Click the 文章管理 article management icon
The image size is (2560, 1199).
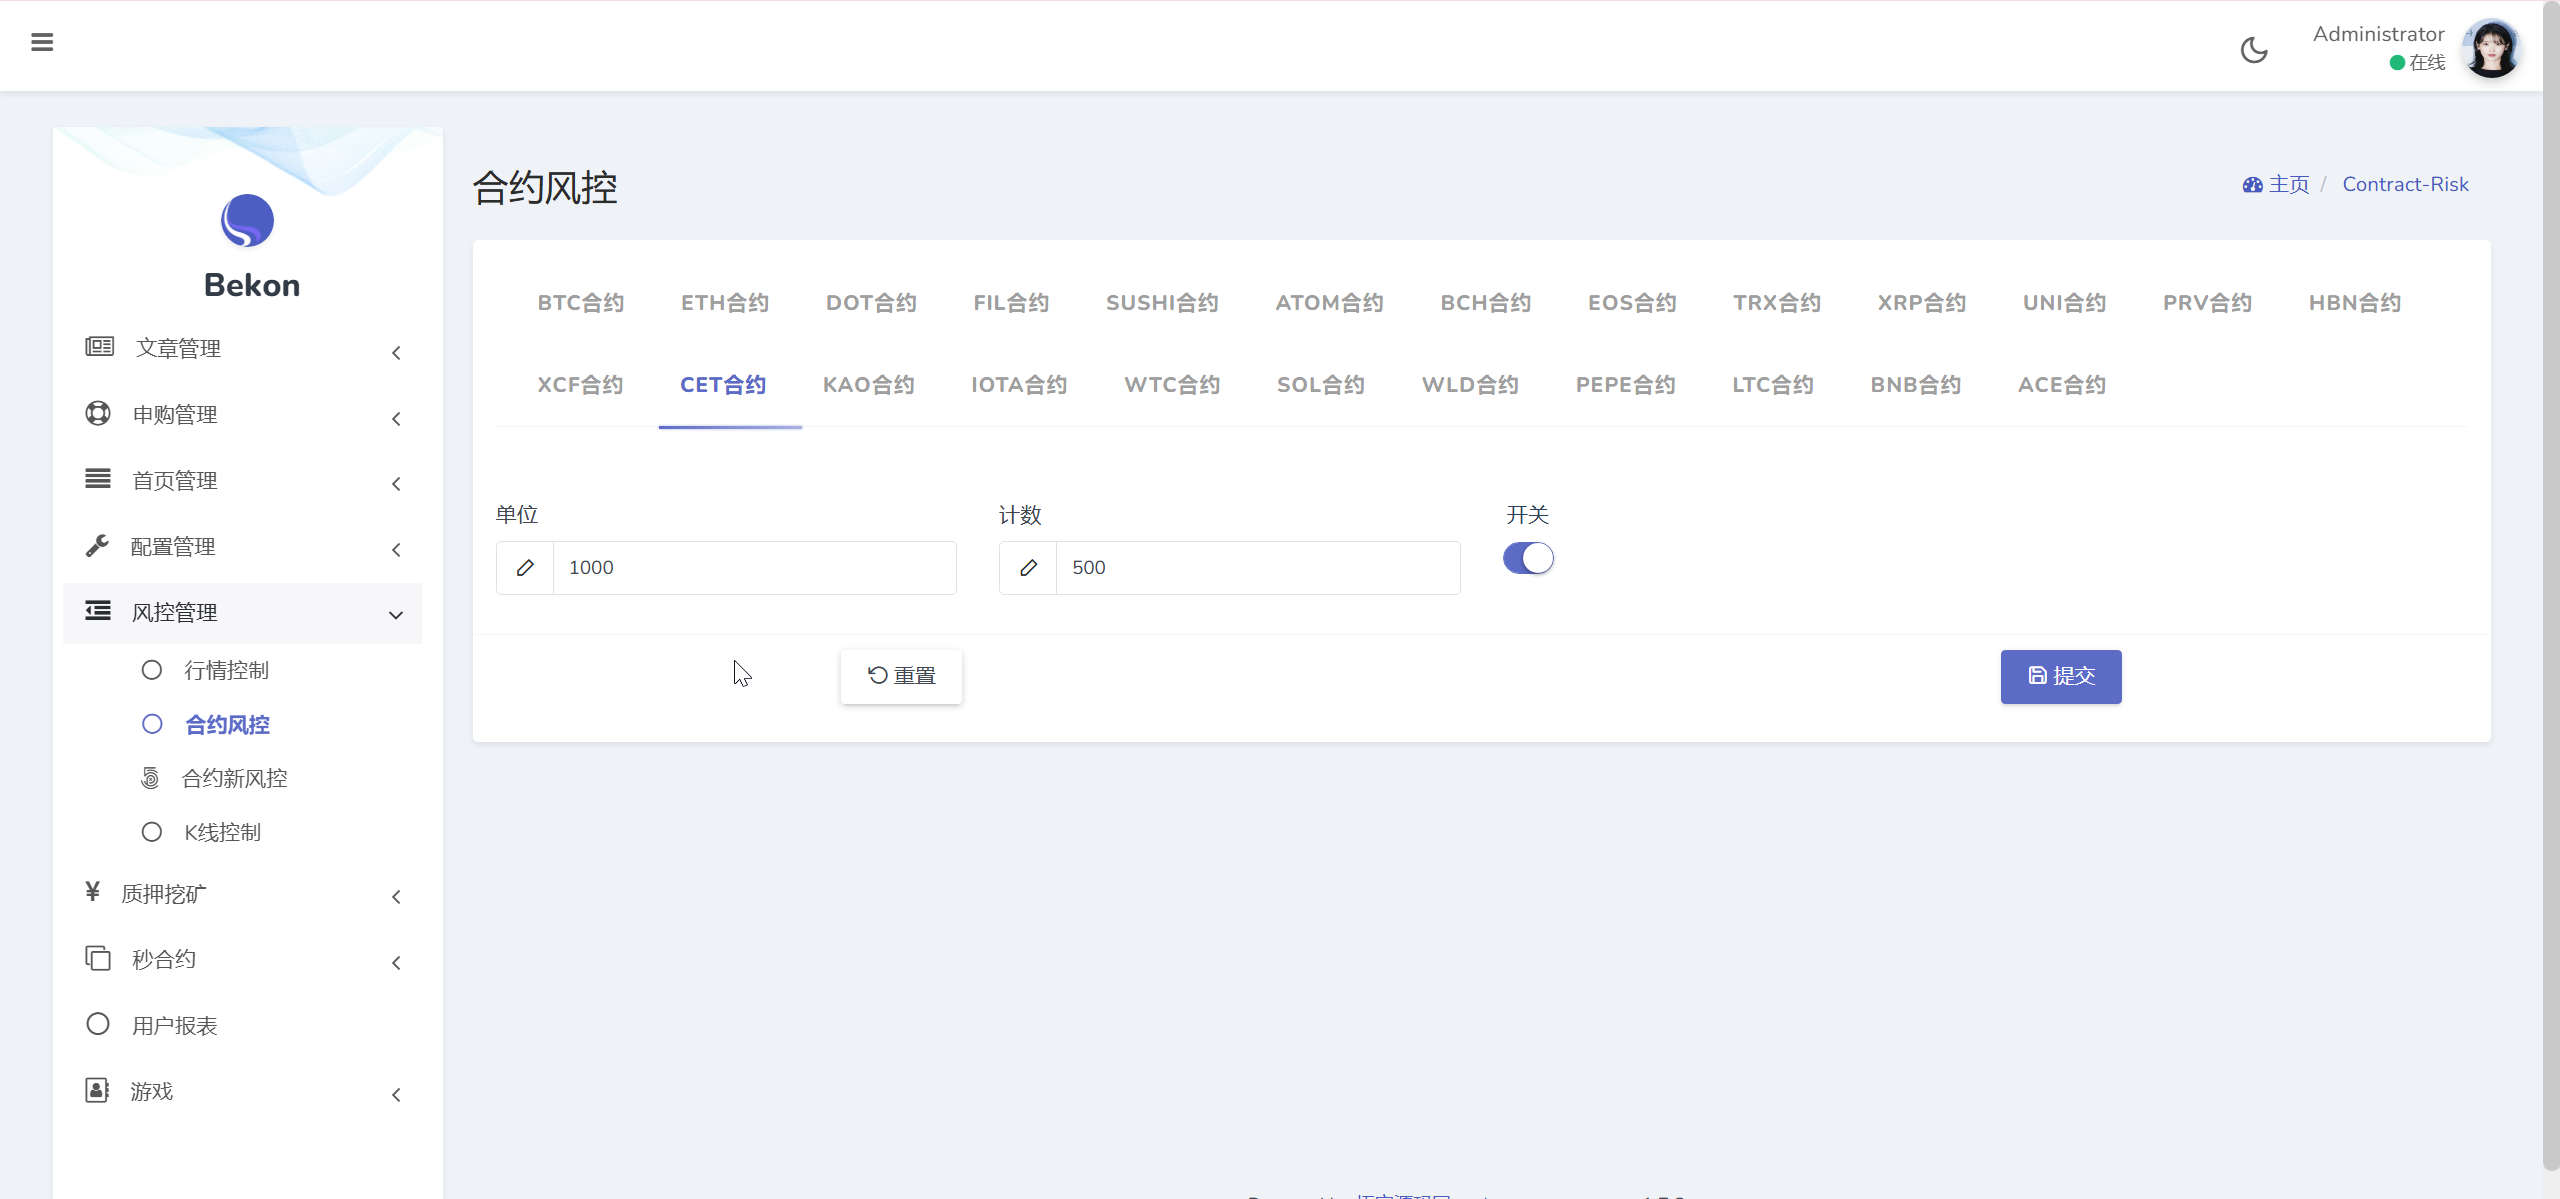tap(99, 347)
